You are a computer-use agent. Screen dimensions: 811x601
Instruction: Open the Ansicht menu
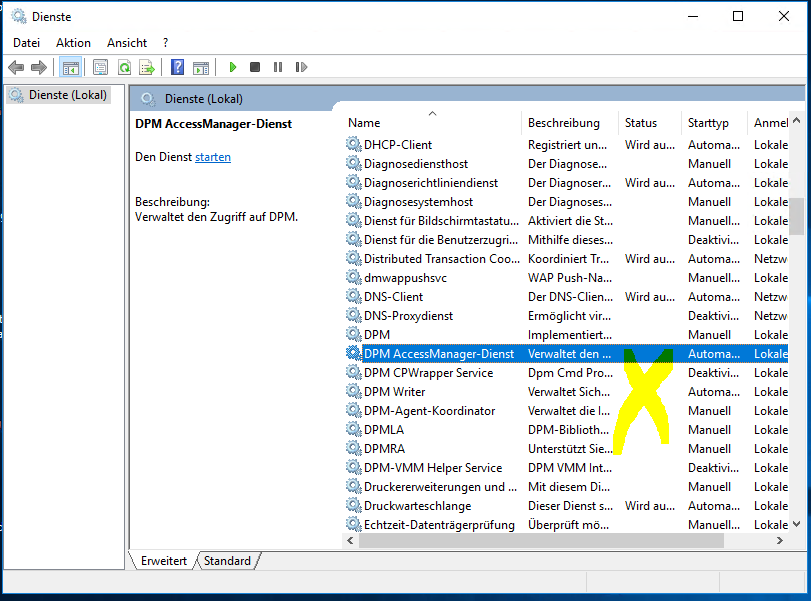pyautogui.click(x=127, y=43)
